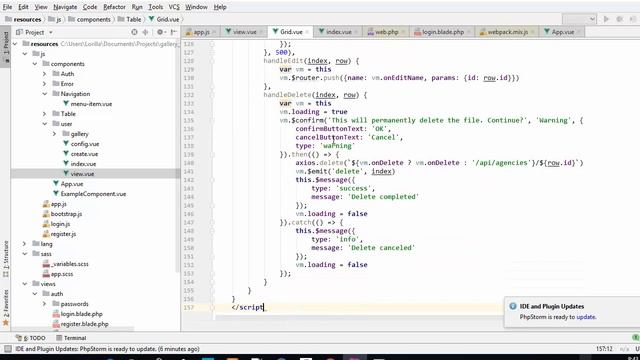640x360 pixels.
Task: Collapse the Navigation folder
Action: pyautogui.click(x=44, y=94)
